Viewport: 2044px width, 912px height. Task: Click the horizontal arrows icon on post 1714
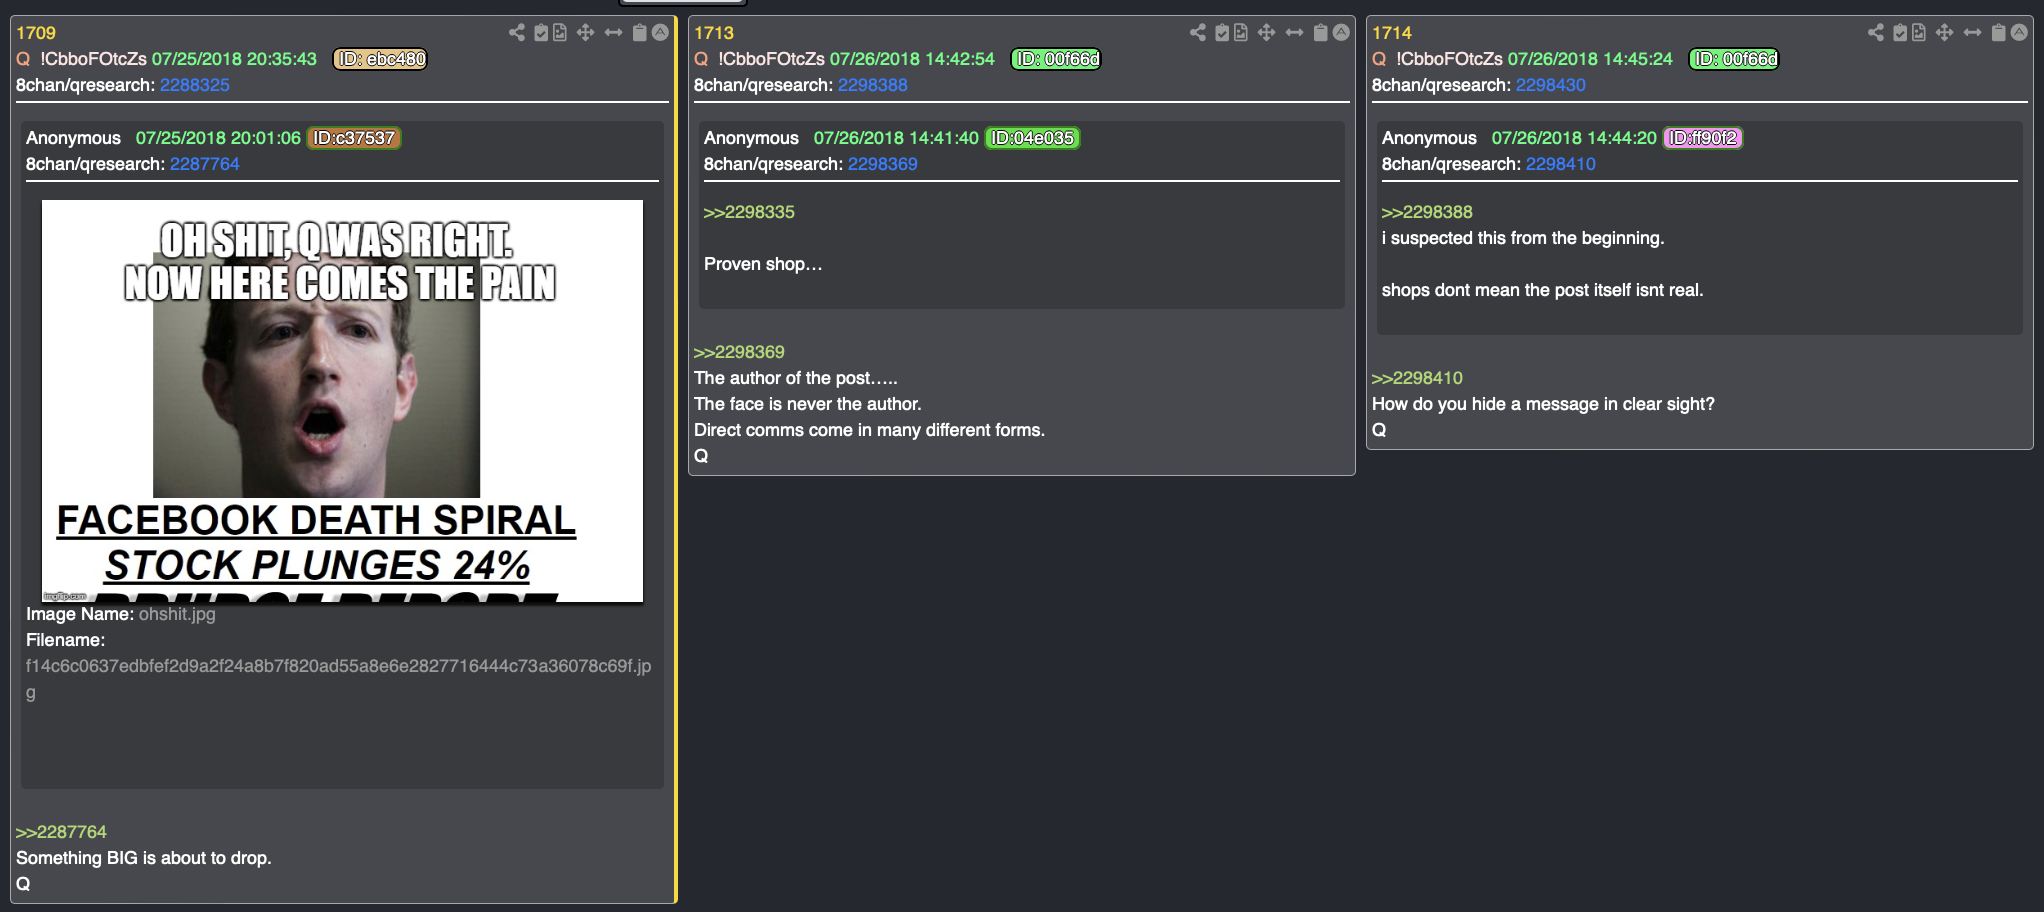pyautogui.click(x=1972, y=33)
